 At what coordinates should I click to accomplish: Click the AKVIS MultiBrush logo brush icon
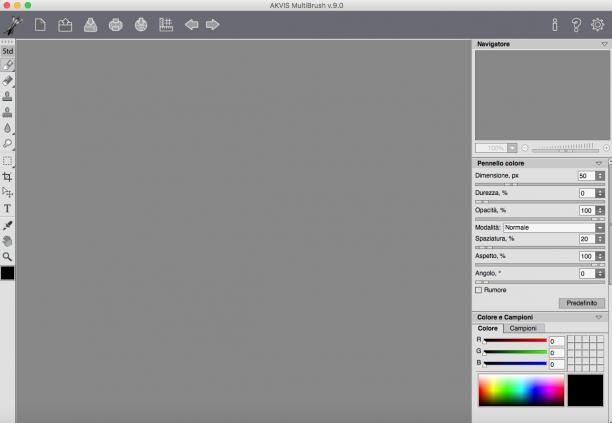click(x=13, y=25)
